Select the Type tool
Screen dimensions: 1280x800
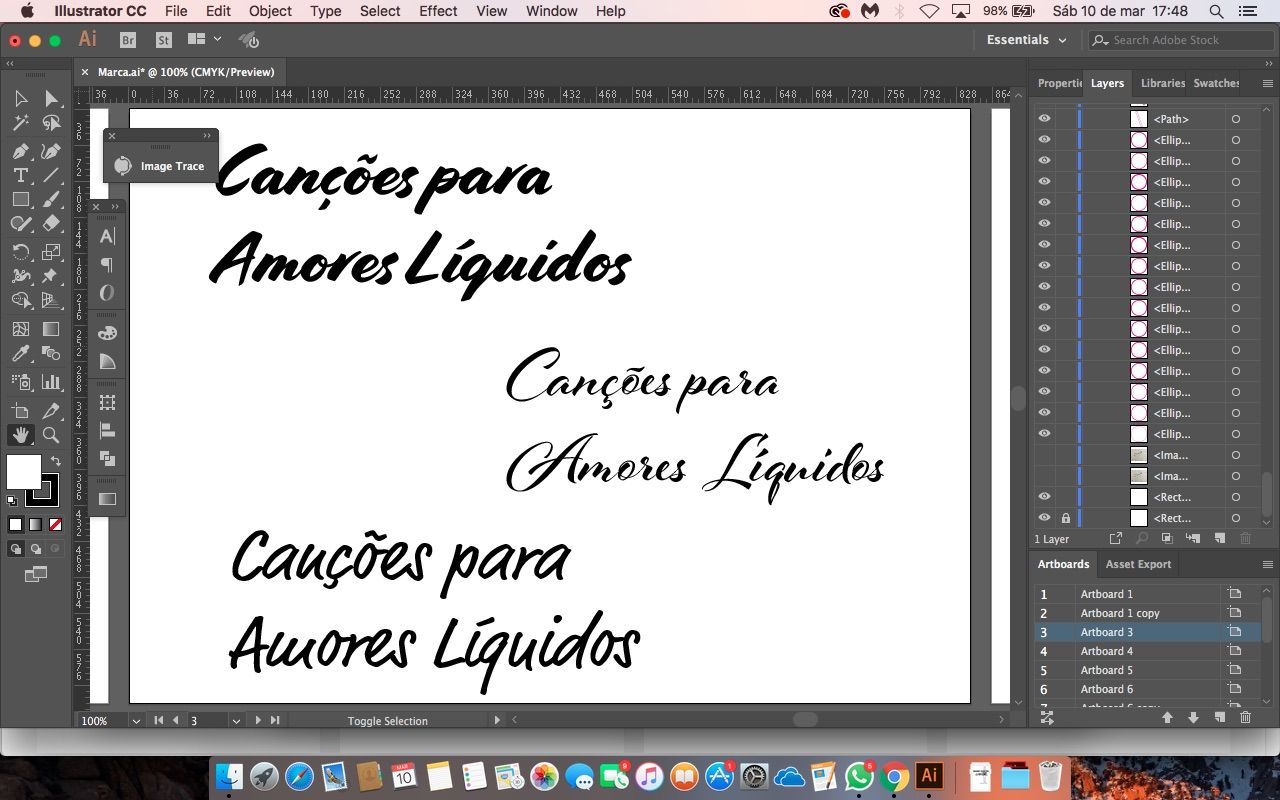tap(20, 175)
